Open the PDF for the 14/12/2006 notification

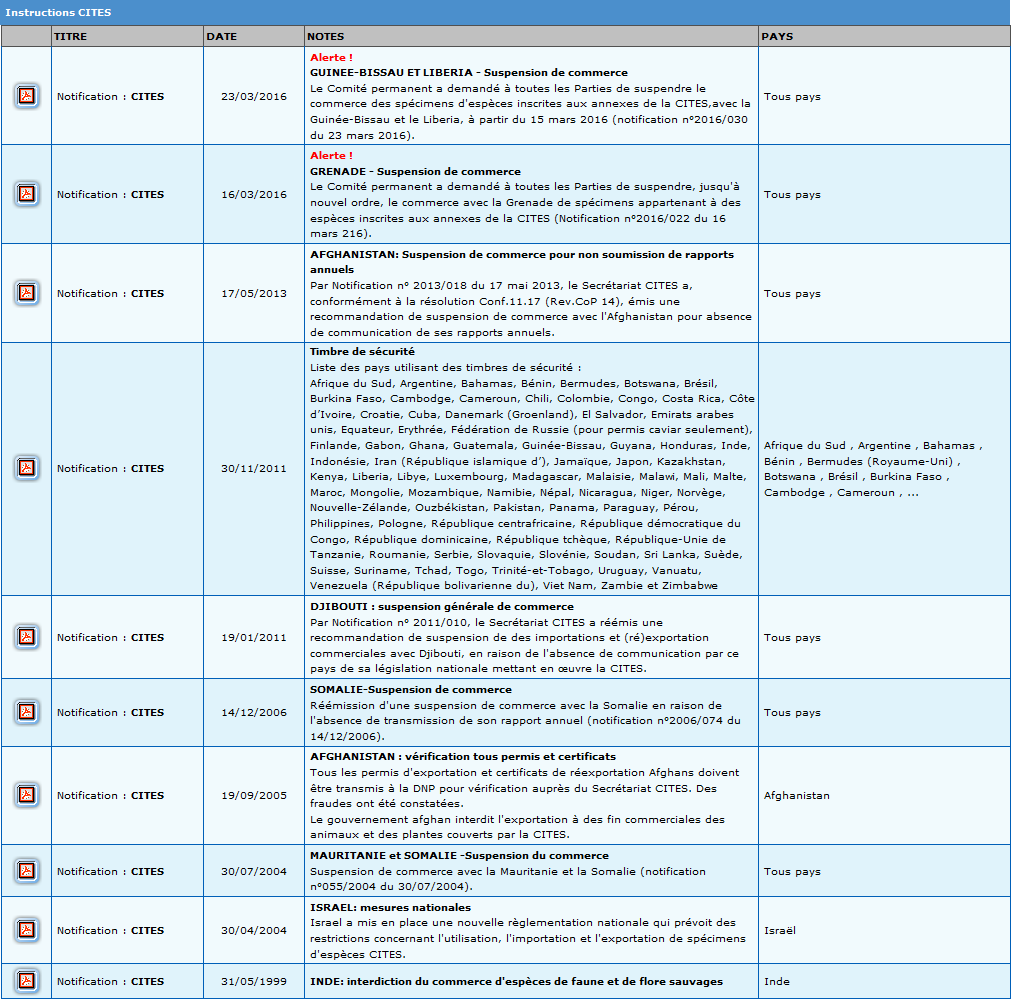click(x=27, y=712)
